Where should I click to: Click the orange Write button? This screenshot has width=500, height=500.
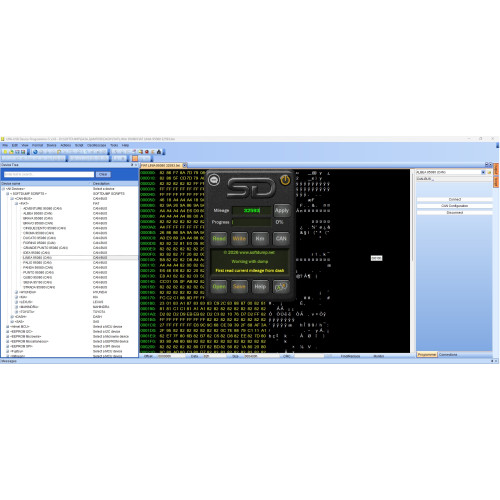pyautogui.click(x=239, y=239)
